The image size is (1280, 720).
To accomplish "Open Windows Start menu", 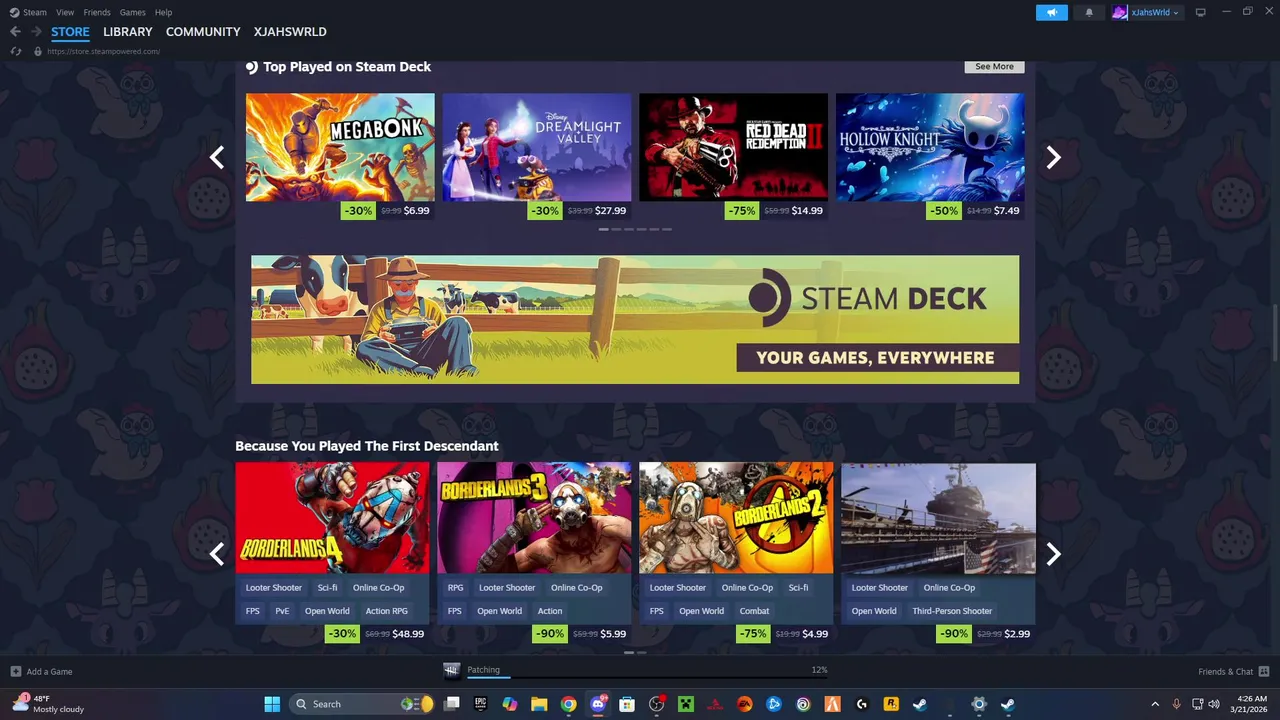I will tap(272, 704).
